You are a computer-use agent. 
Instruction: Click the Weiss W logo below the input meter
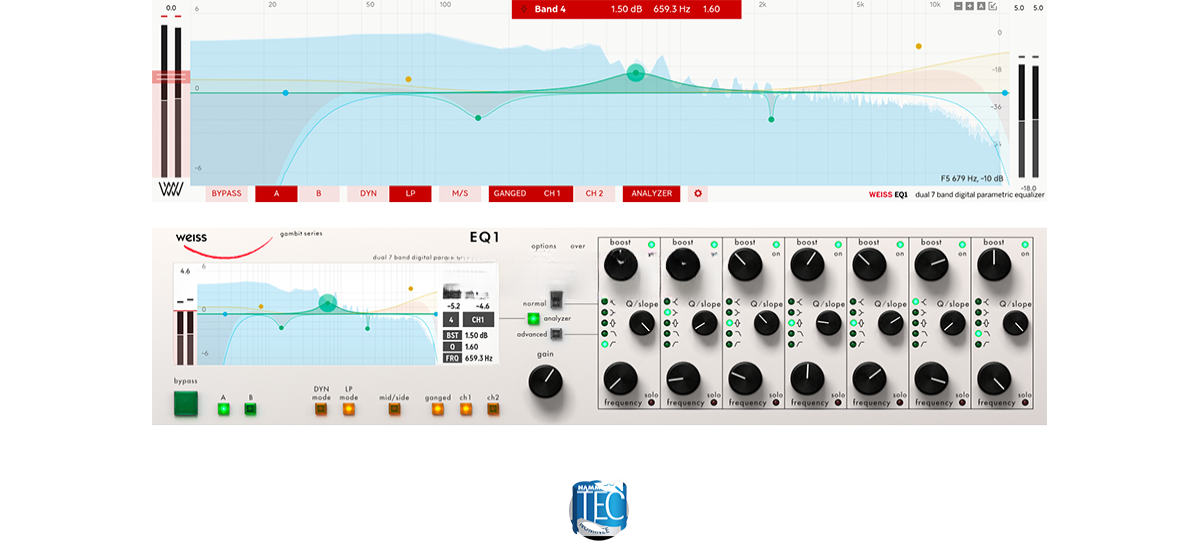(169, 189)
